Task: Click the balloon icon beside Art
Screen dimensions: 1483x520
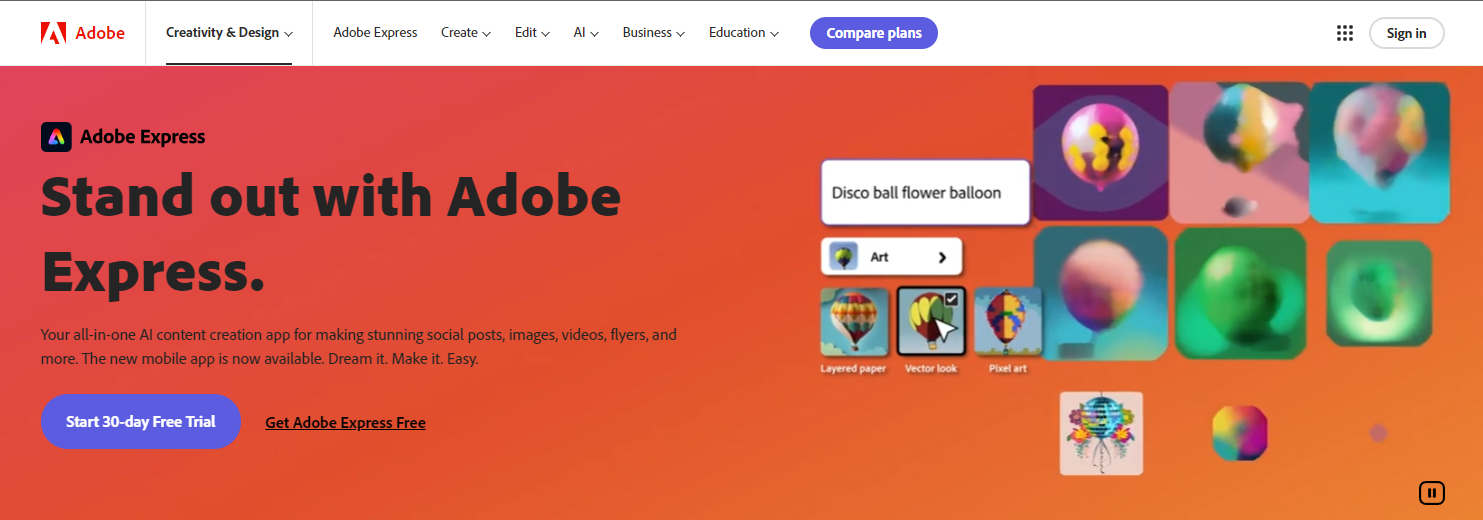Action: coord(844,257)
